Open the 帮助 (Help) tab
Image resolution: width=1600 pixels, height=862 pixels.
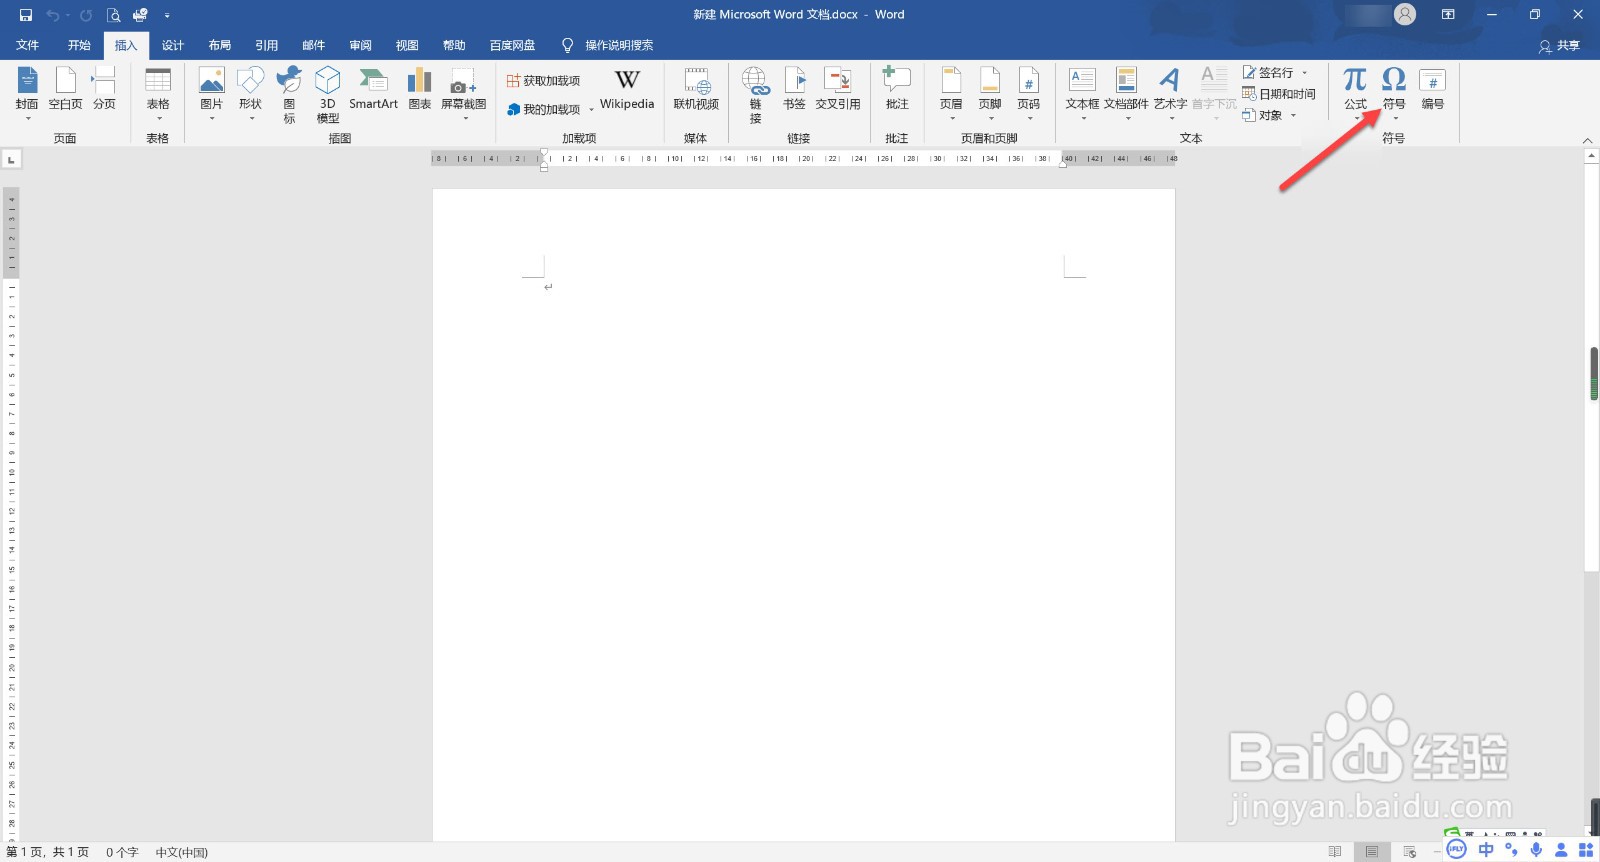pyautogui.click(x=454, y=45)
